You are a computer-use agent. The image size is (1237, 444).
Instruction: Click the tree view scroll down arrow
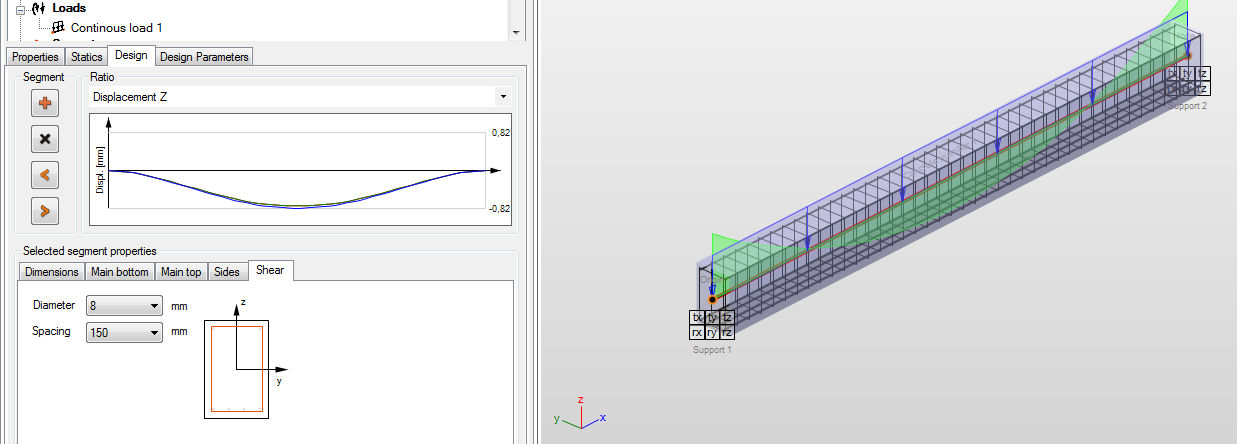[x=516, y=32]
